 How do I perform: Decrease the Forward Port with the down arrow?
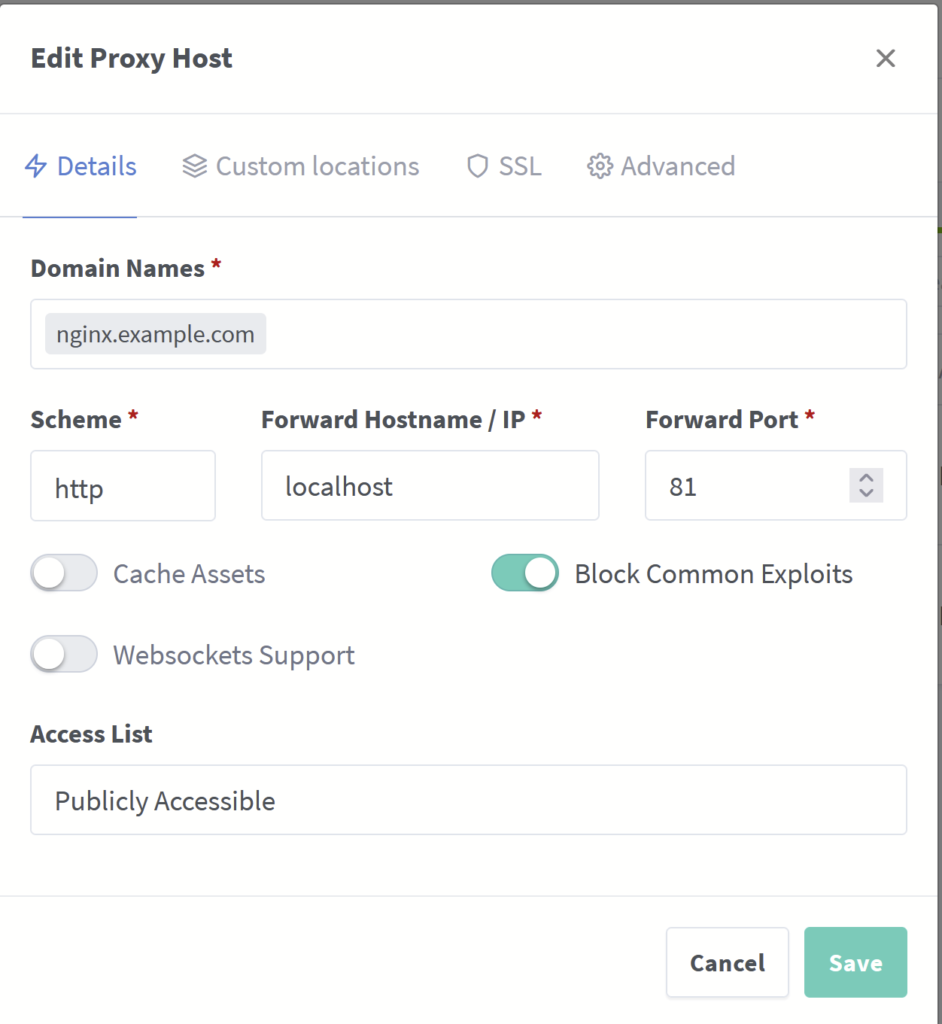pos(866,493)
